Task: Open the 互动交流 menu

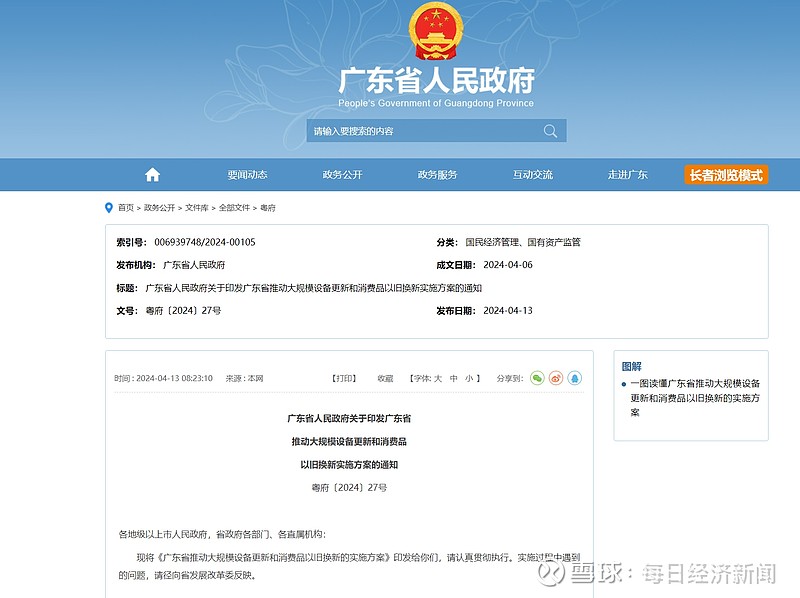Action: click(x=535, y=172)
